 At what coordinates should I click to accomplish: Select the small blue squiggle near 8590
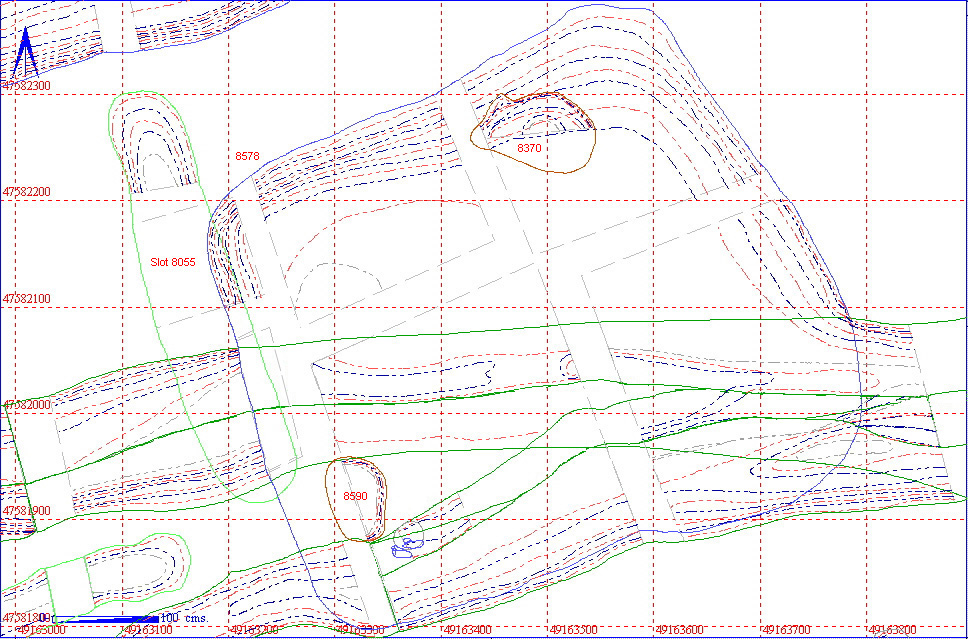point(406,546)
